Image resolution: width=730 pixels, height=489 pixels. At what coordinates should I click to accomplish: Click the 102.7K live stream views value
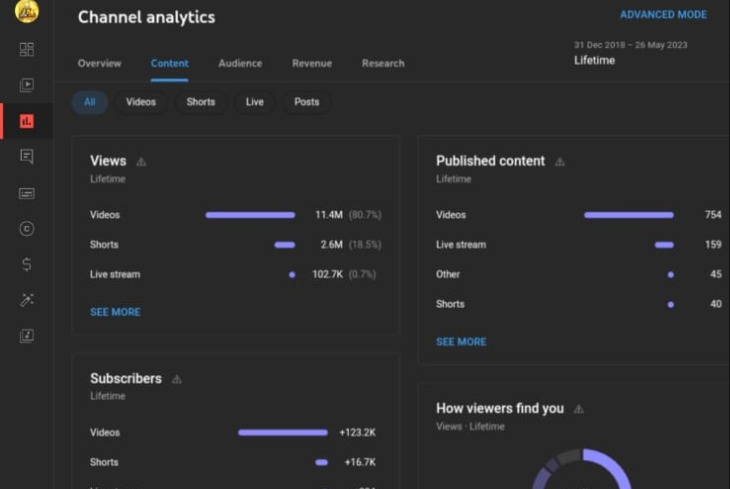pyautogui.click(x=328, y=275)
